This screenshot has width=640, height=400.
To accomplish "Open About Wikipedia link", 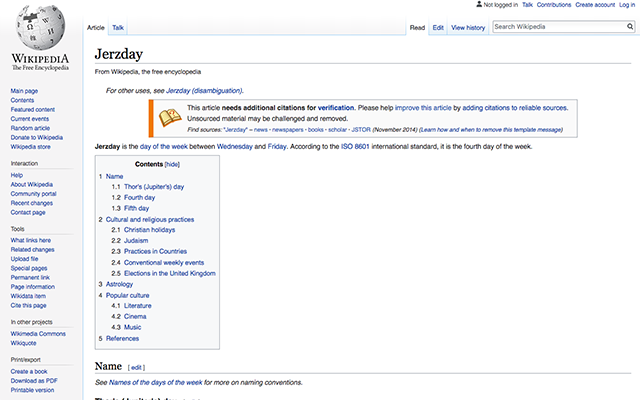I will coord(31,184).
